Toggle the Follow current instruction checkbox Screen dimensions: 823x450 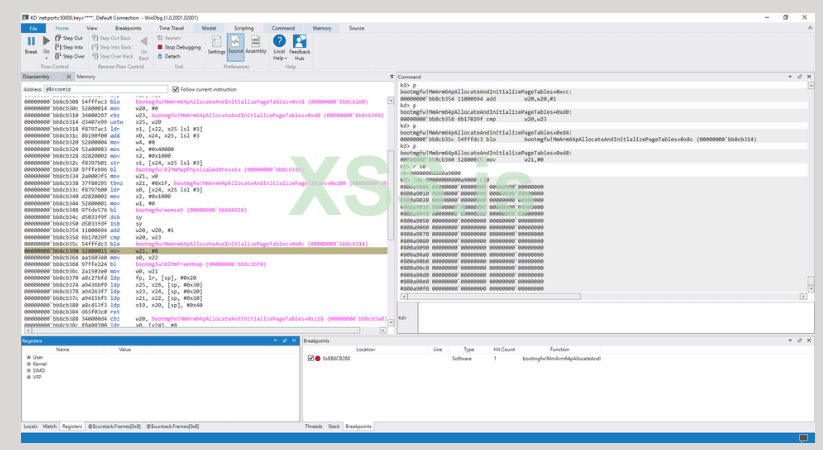pos(176,89)
